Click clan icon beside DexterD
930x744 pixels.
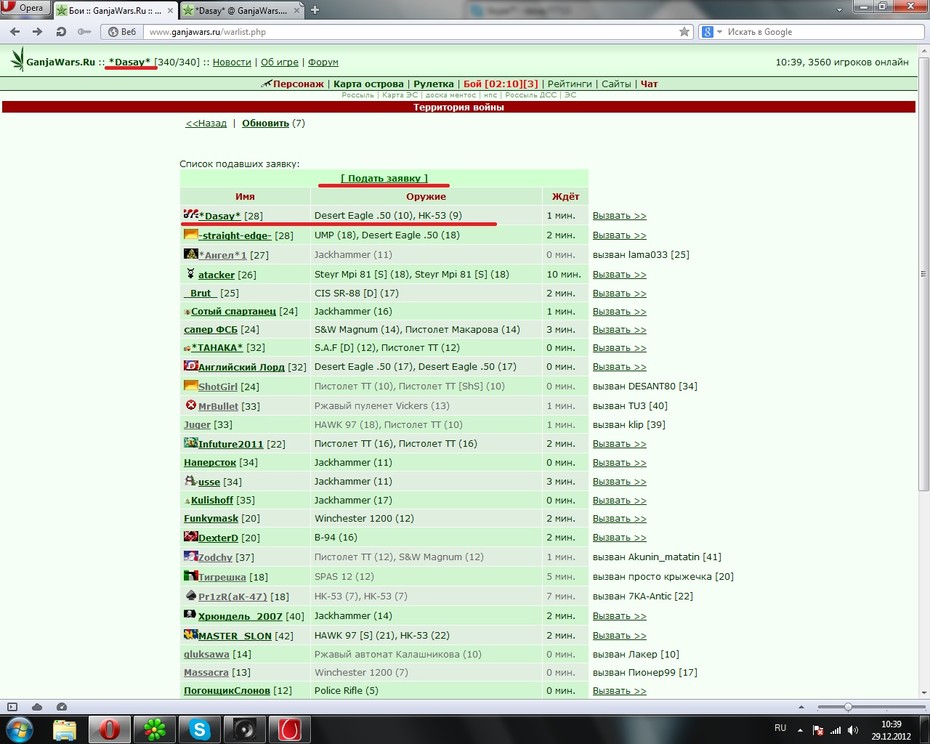(190, 536)
